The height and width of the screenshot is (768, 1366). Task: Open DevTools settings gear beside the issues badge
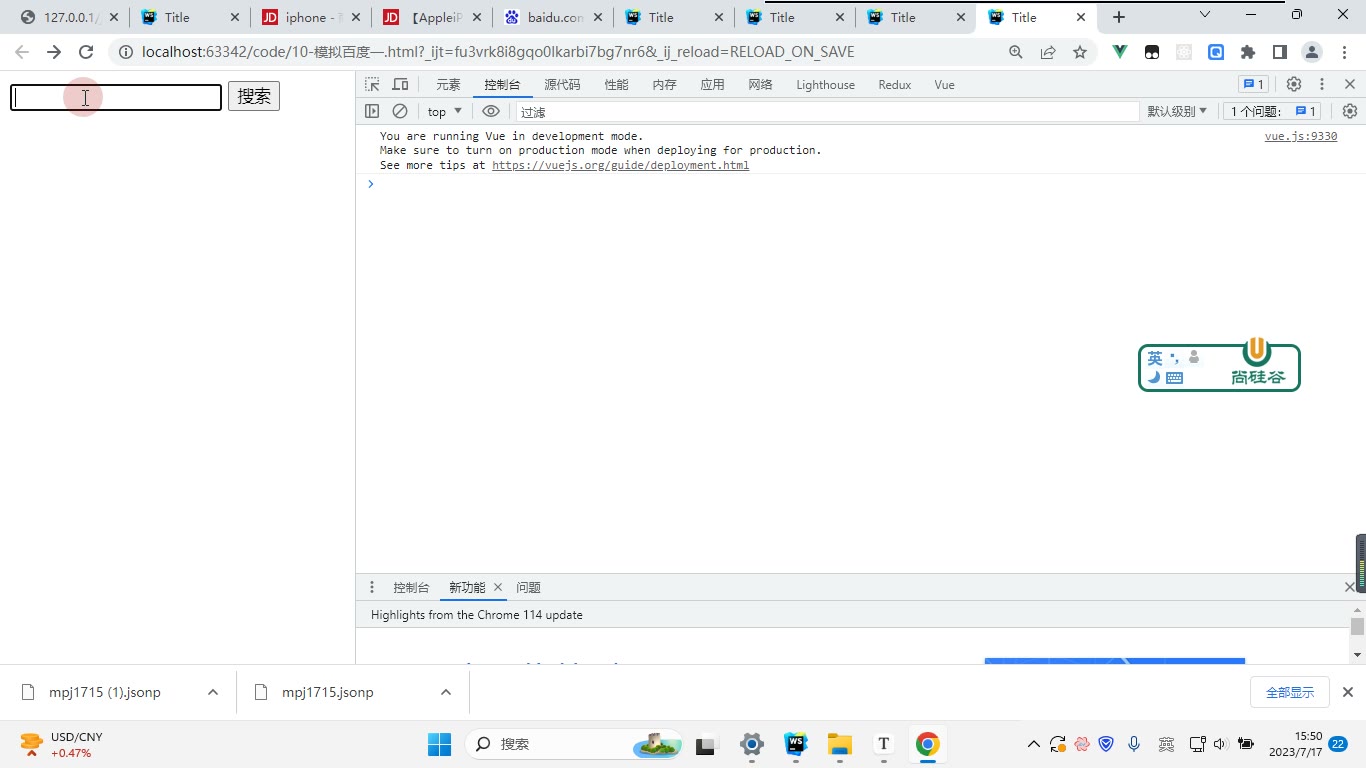[x=1294, y=85]
